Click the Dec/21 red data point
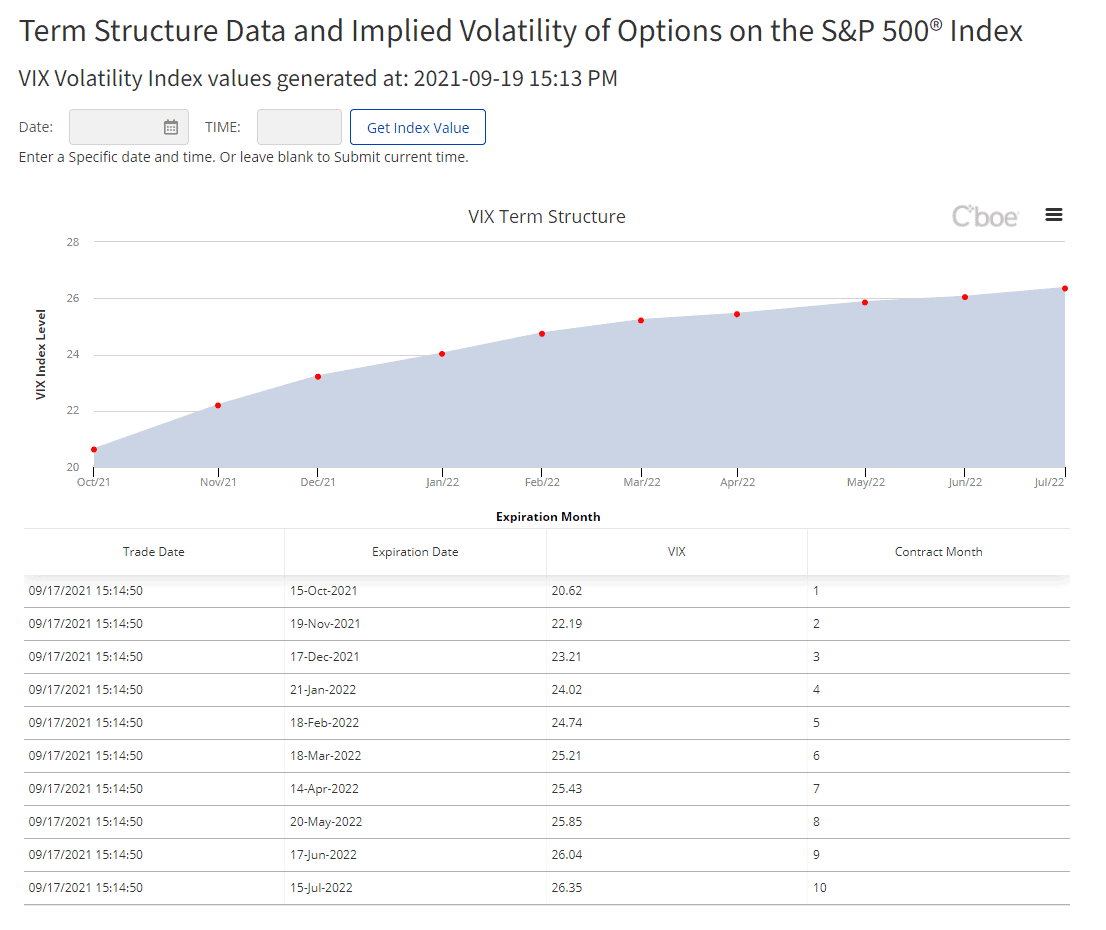The width and height of the screenshot is (1106, 930). point(318,376)
